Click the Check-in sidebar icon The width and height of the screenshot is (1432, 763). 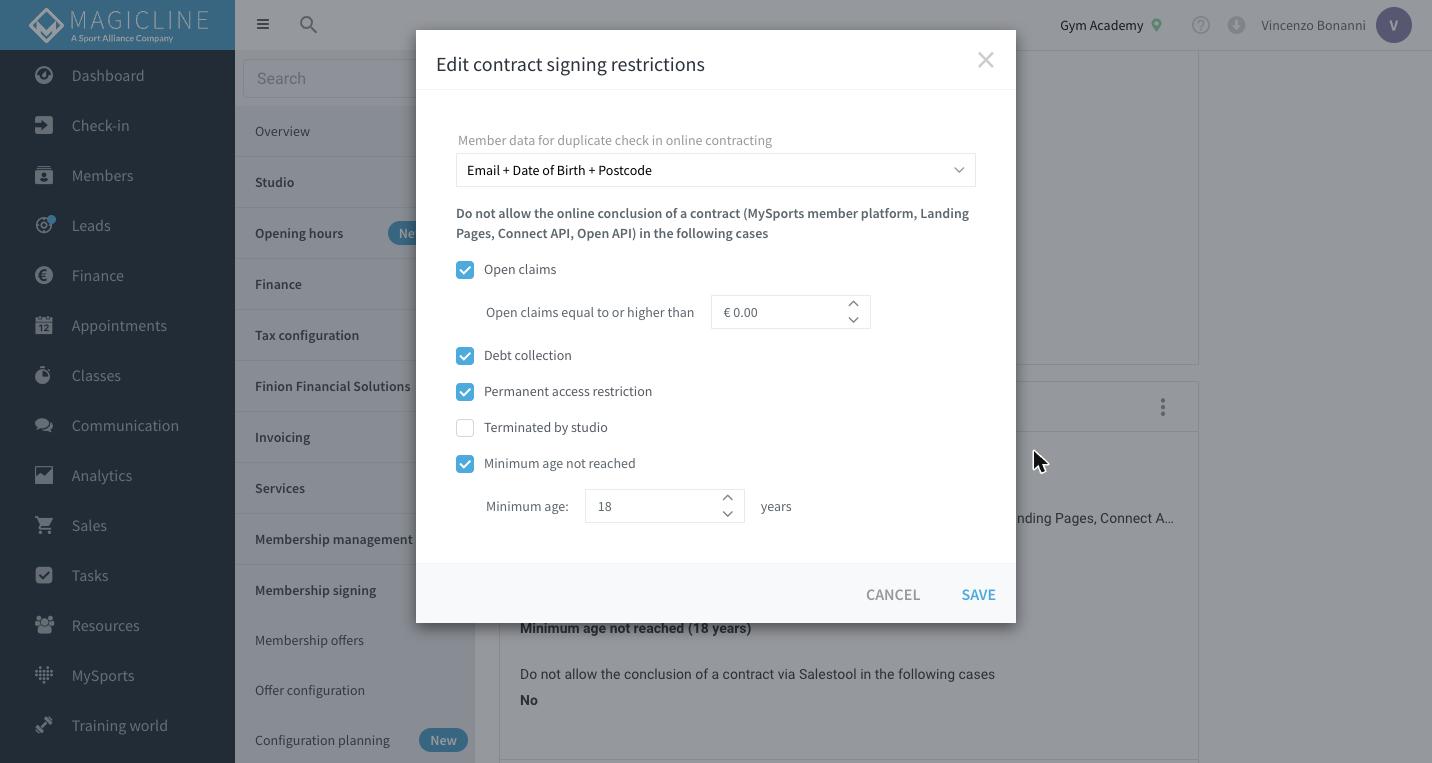(x=44, y=126)
